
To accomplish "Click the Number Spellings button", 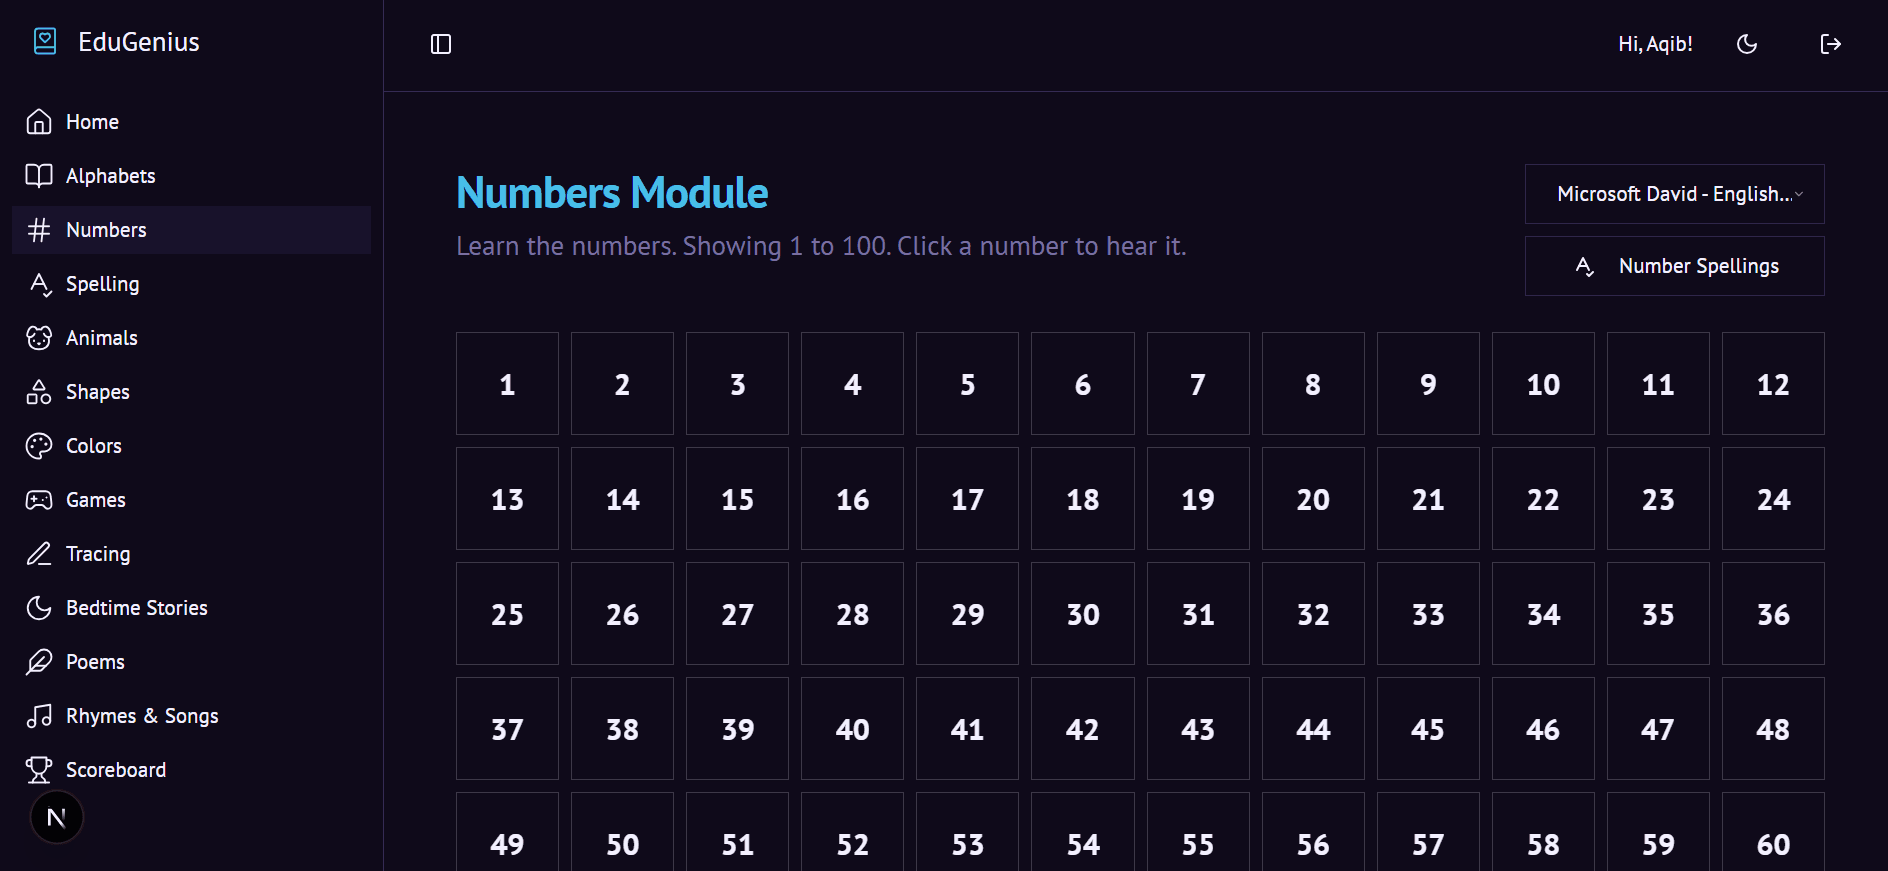I will pos(1674,266).
